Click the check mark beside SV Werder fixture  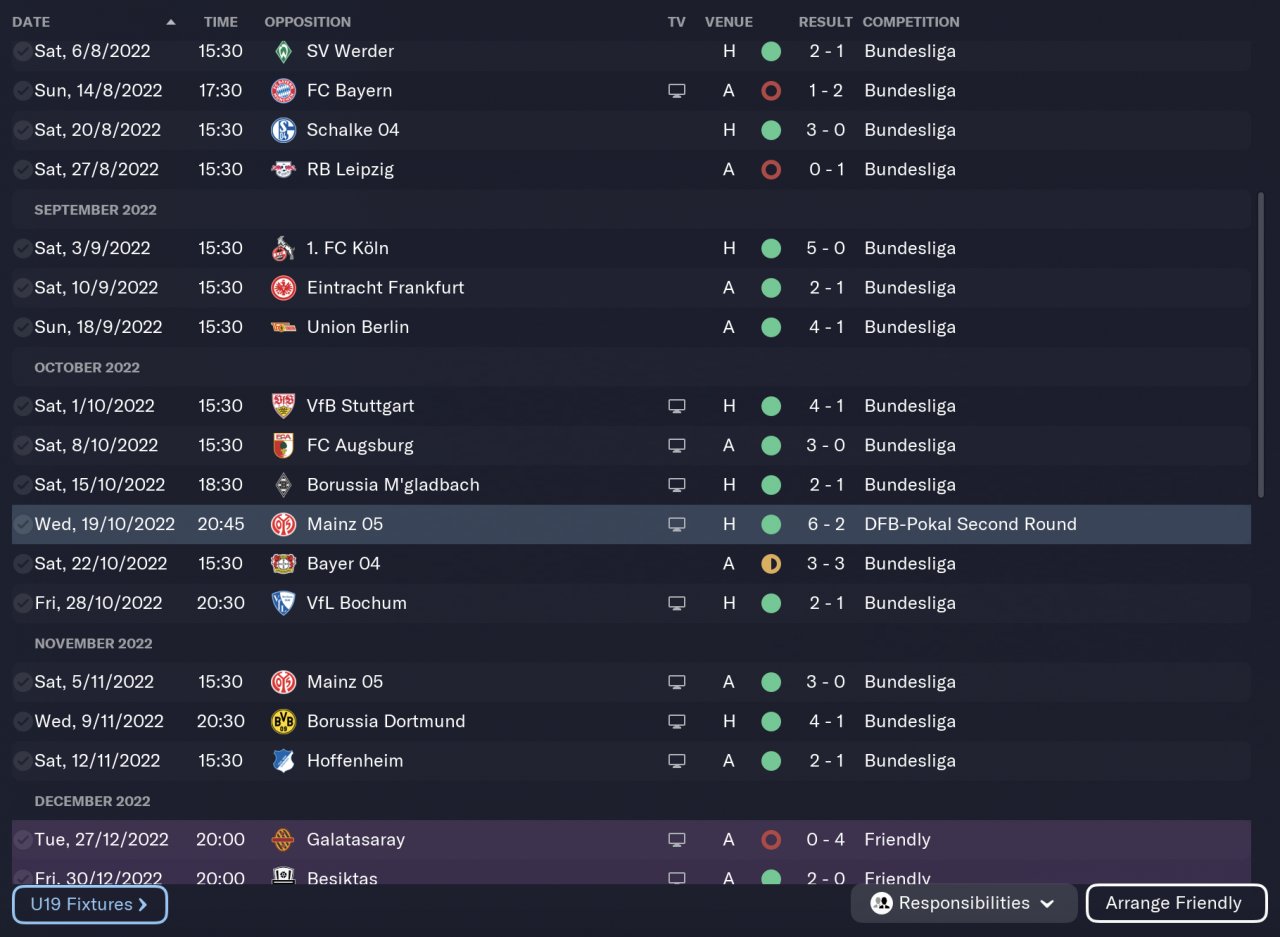click(22, 51)
